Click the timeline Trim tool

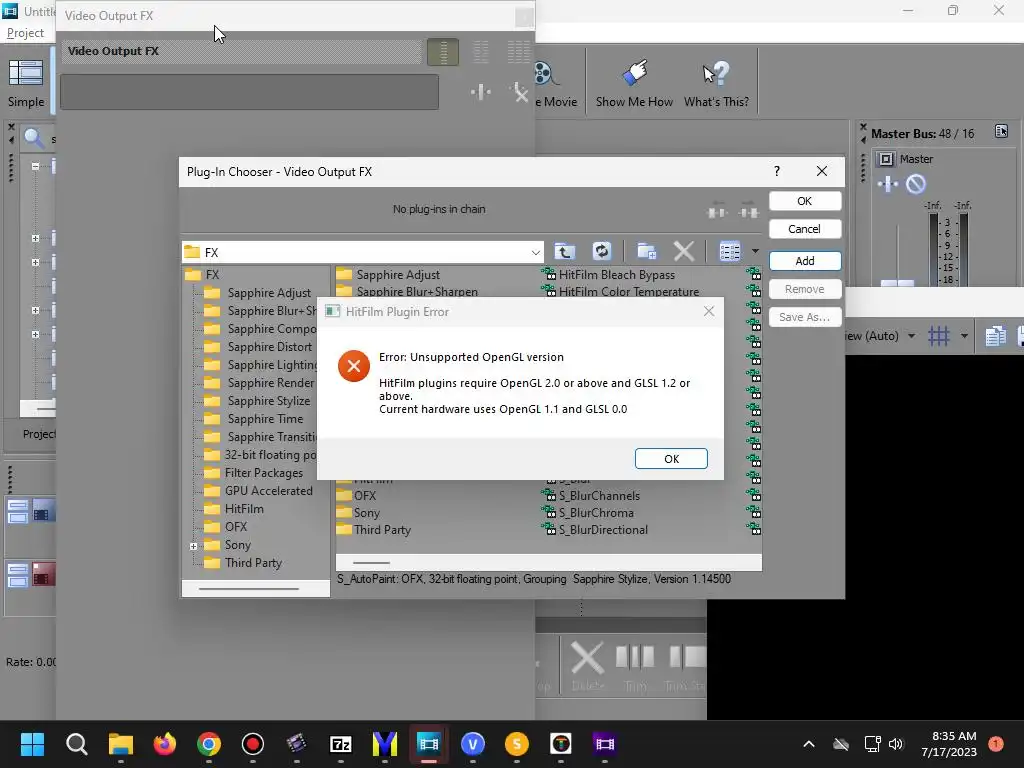click(x=635, y=665)
